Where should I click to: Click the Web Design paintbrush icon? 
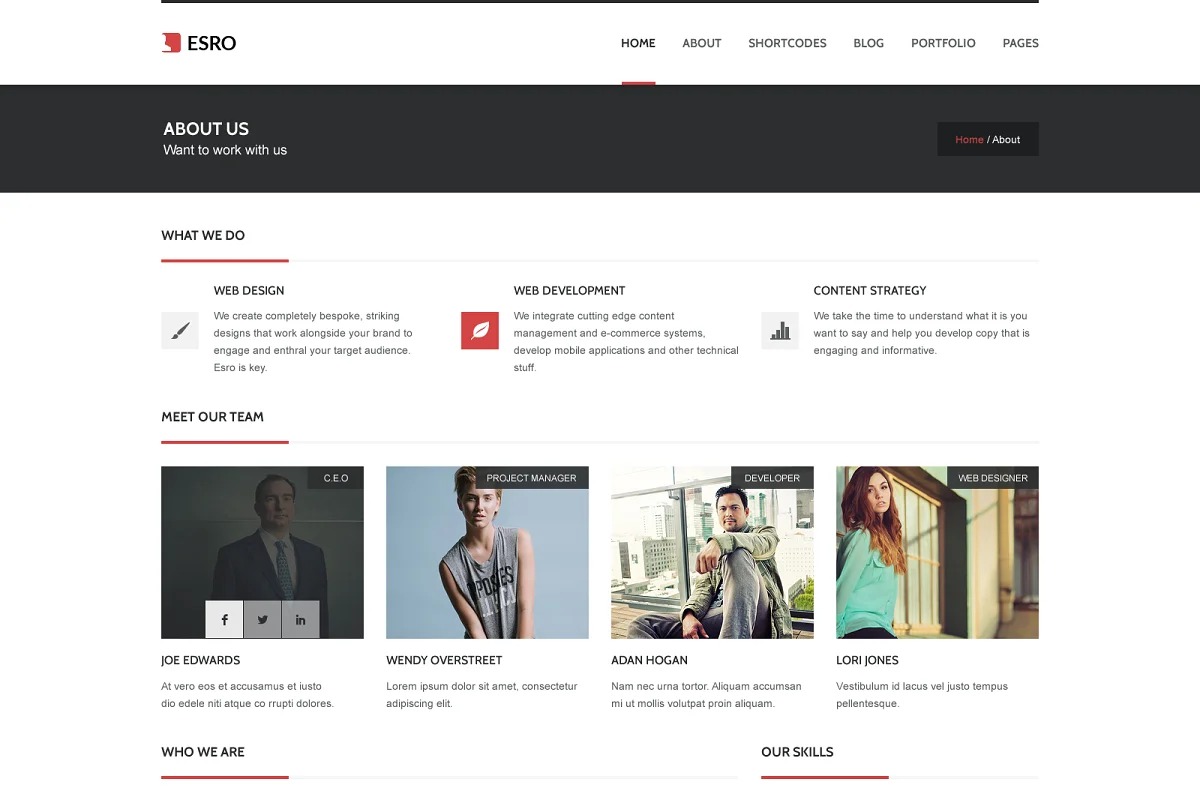[180, 331]
